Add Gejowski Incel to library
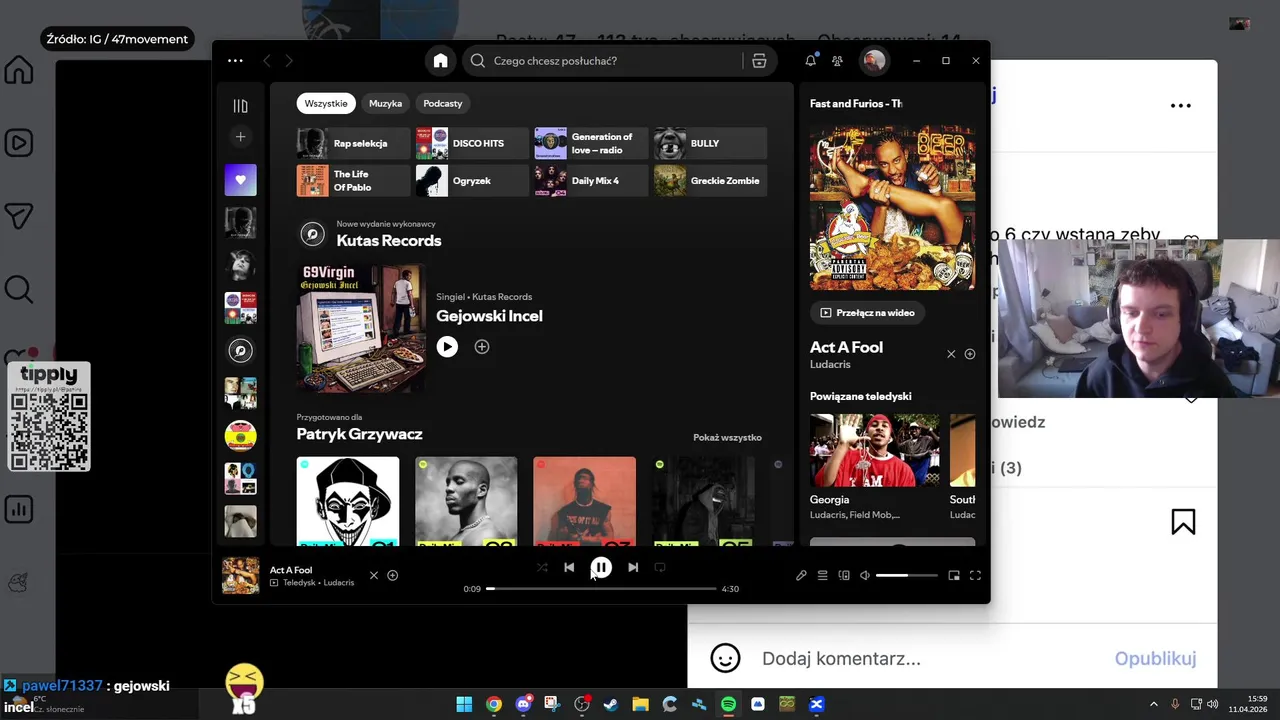The width and height of the screenshot is (1280, 720). point(482,347)
